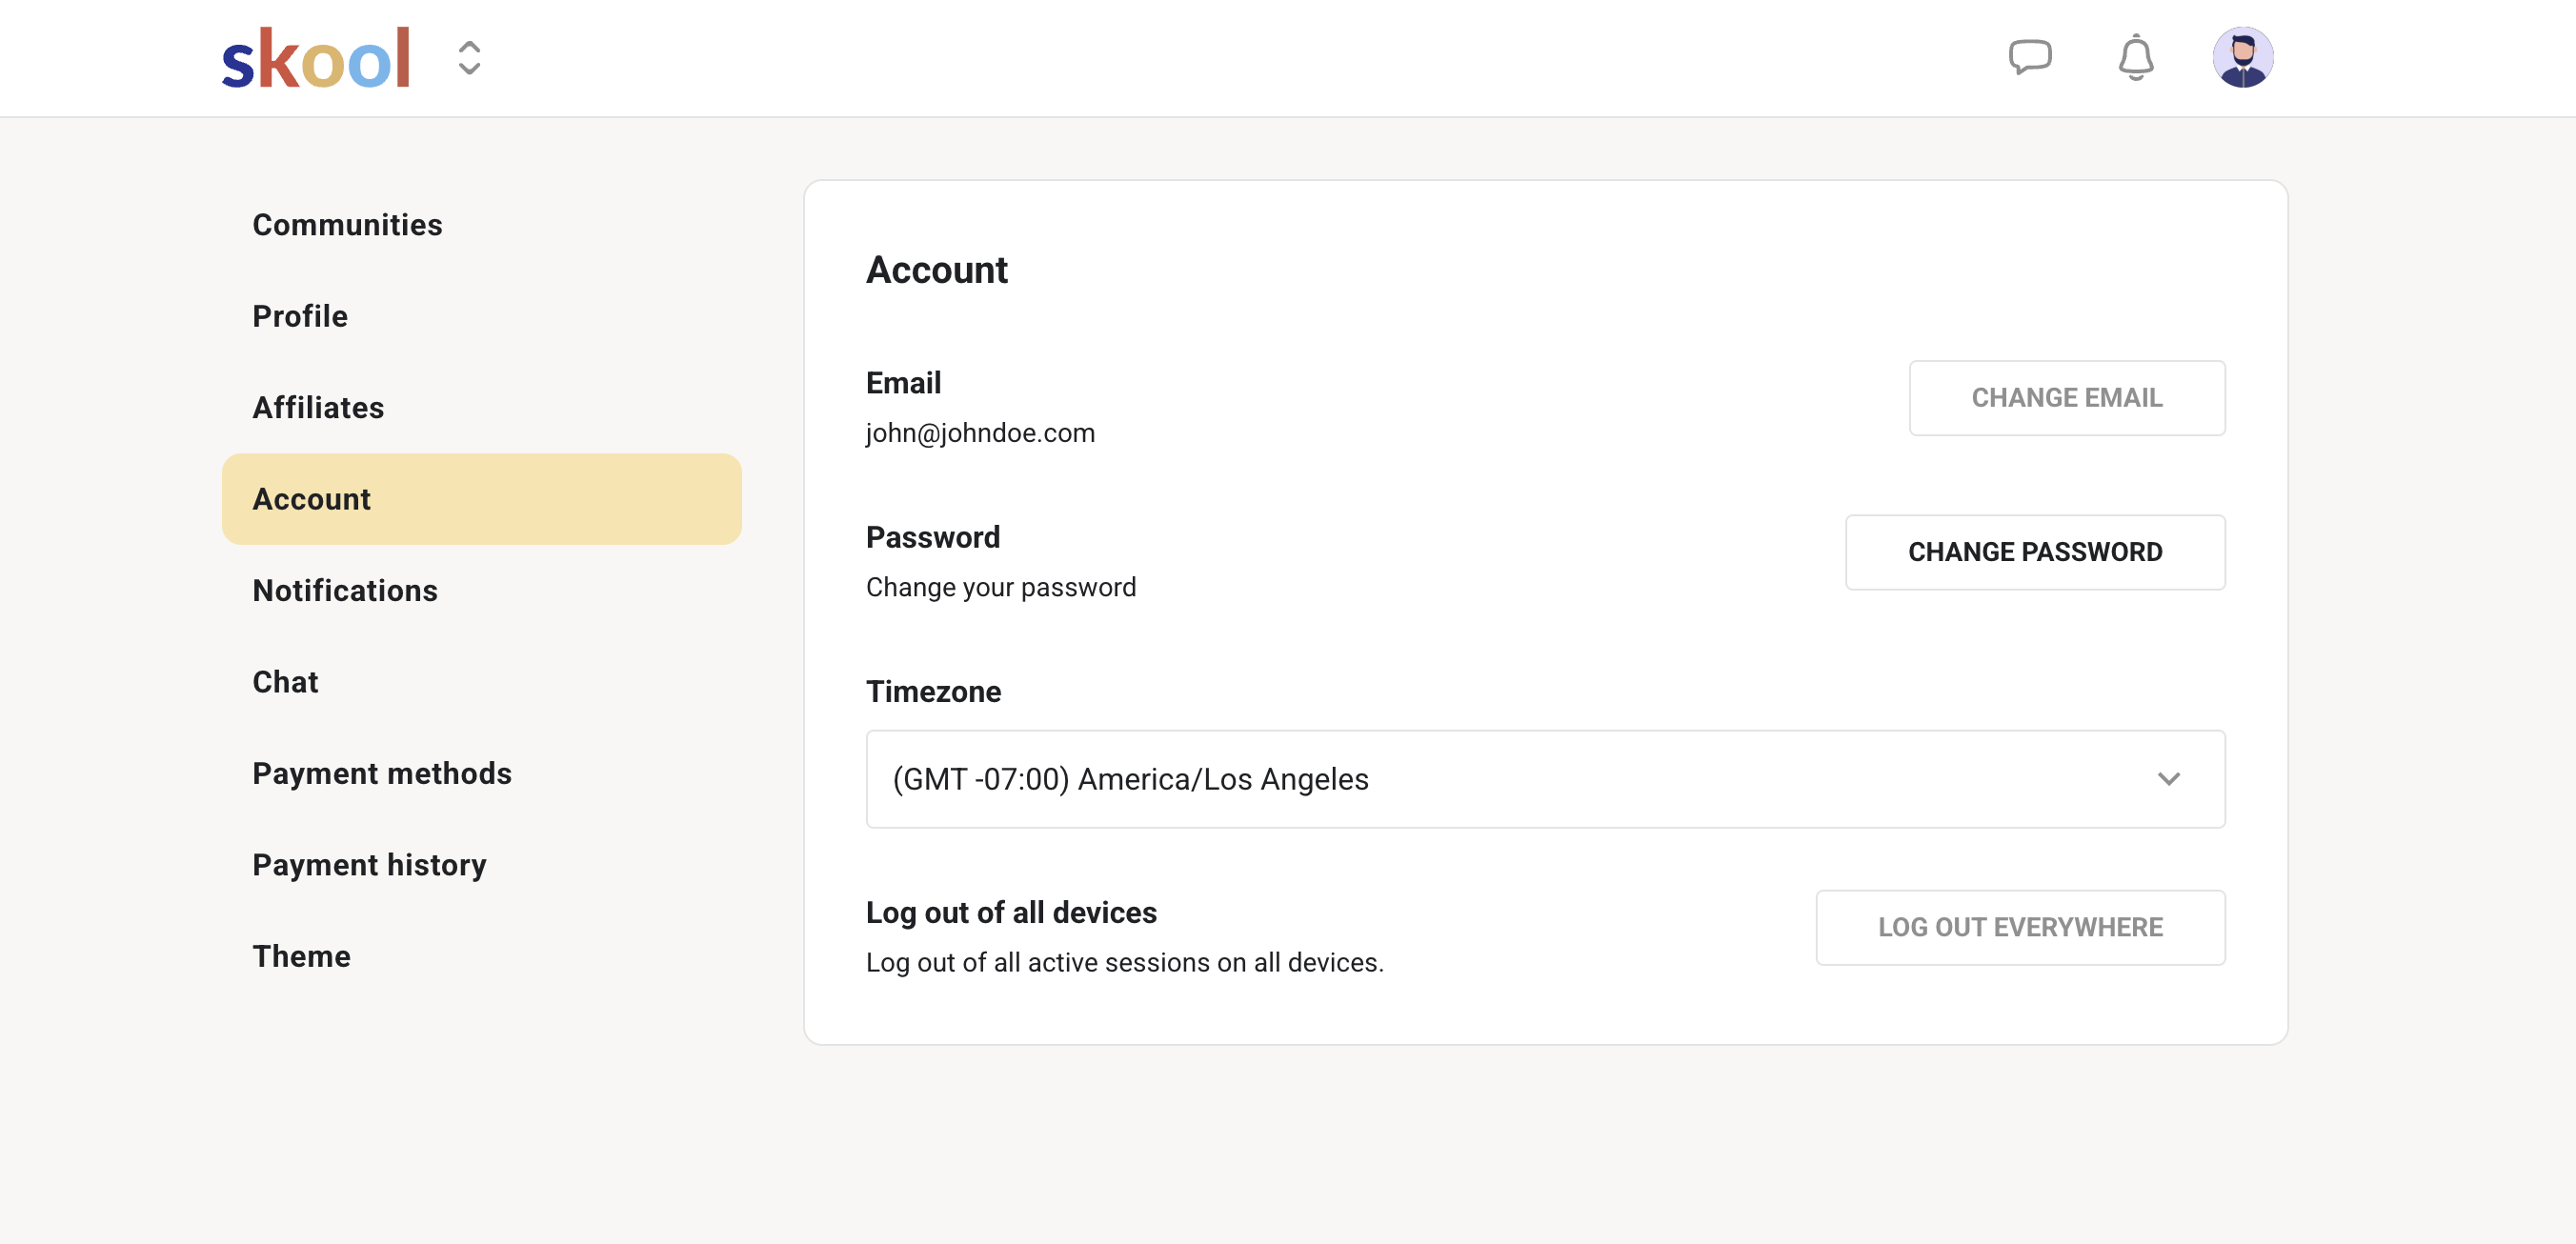Select Affiliates in the sidebar
Screen dimensions: 2576x1244
[318, 407]
